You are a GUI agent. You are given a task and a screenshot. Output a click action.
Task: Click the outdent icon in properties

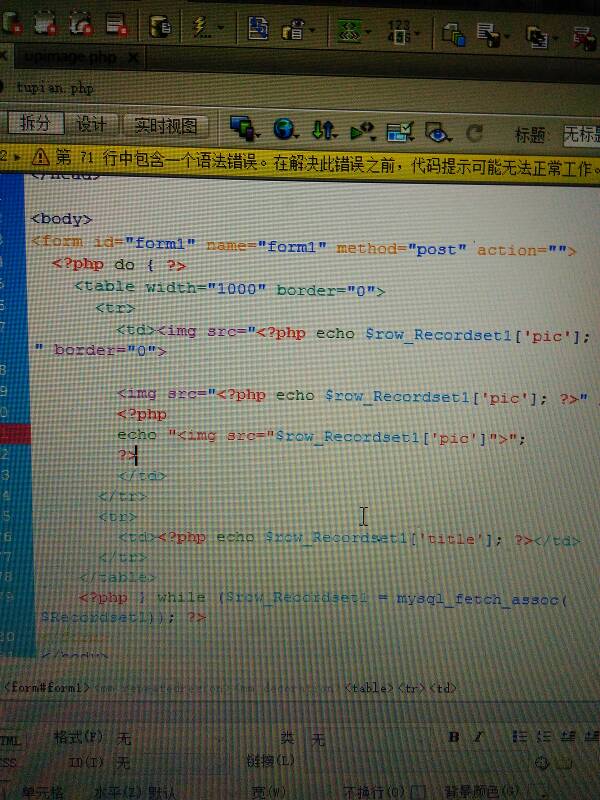pos(568,736)
